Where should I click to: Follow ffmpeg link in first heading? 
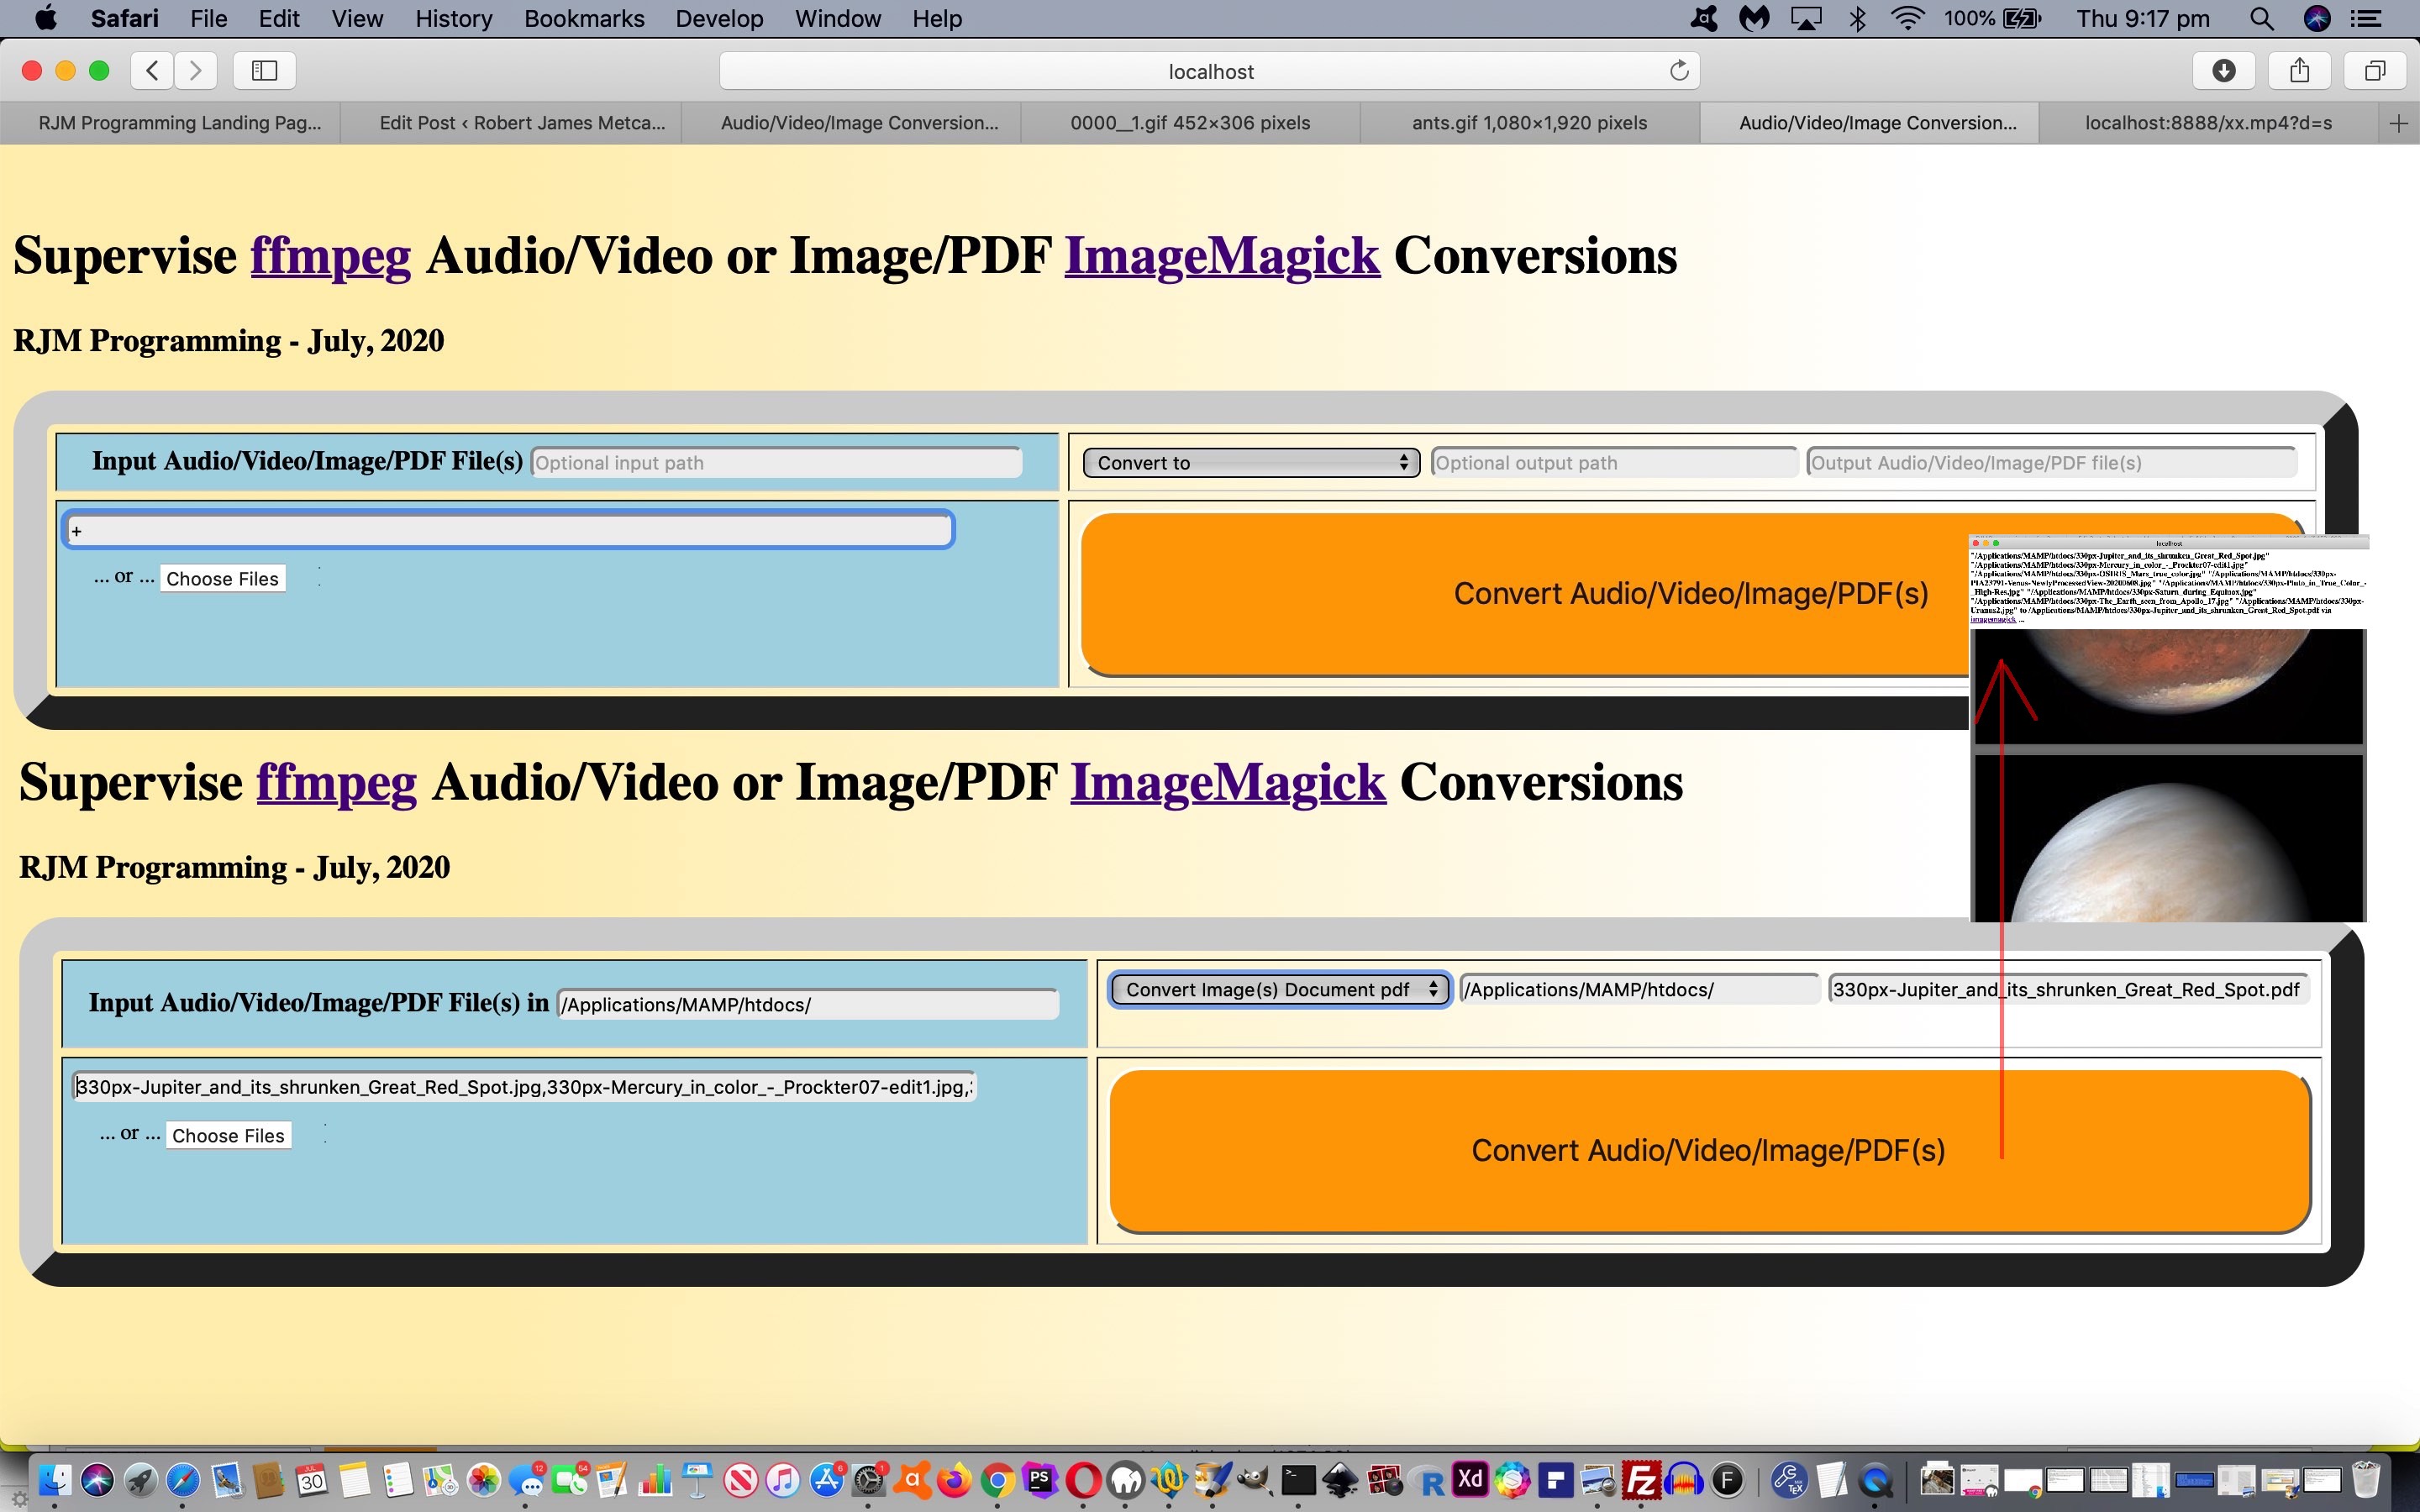[330, 256]
